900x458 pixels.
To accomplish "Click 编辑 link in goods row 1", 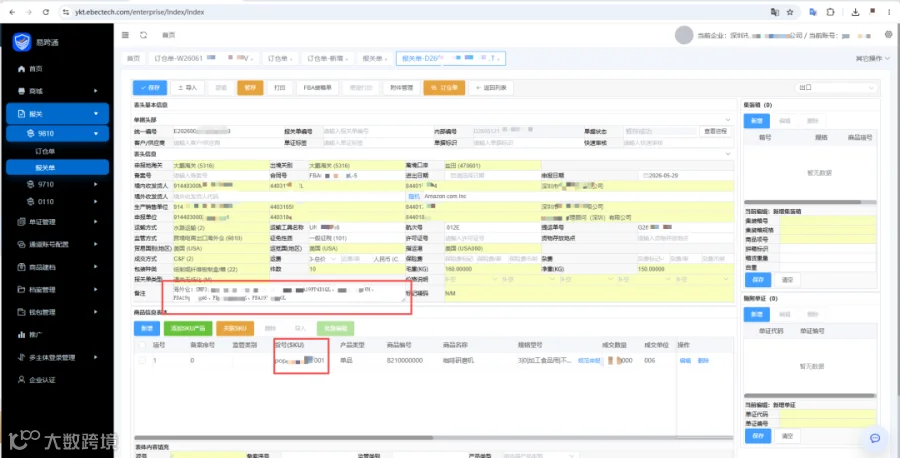I will click(x=685, y=360).
